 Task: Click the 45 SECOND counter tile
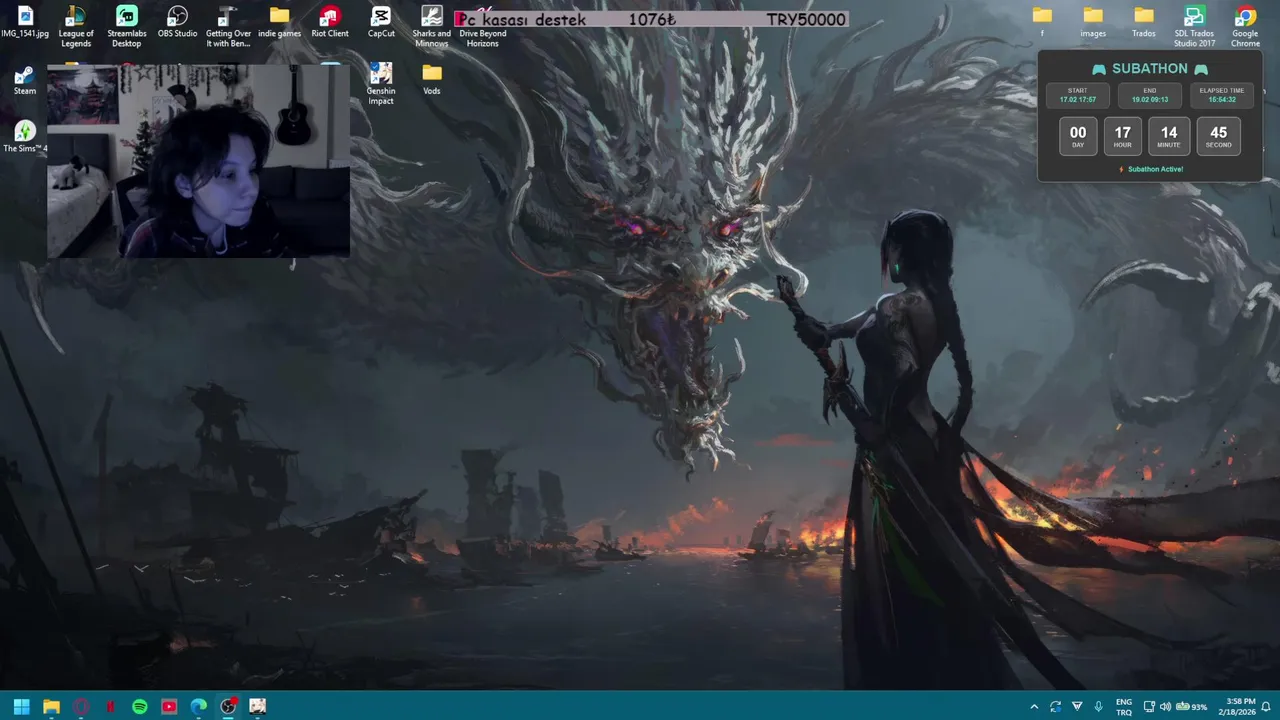tap(1218, 136)
